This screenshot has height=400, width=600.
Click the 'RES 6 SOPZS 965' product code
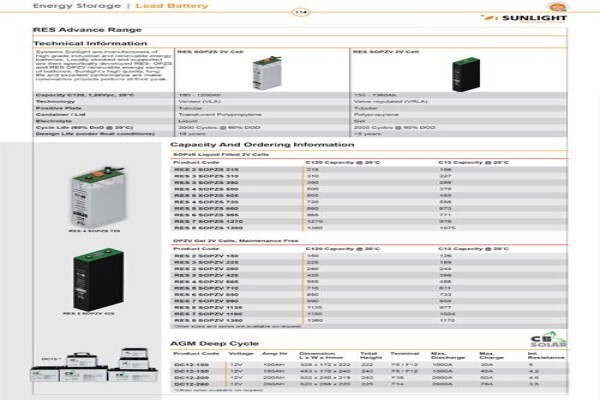tap(206, 215)
